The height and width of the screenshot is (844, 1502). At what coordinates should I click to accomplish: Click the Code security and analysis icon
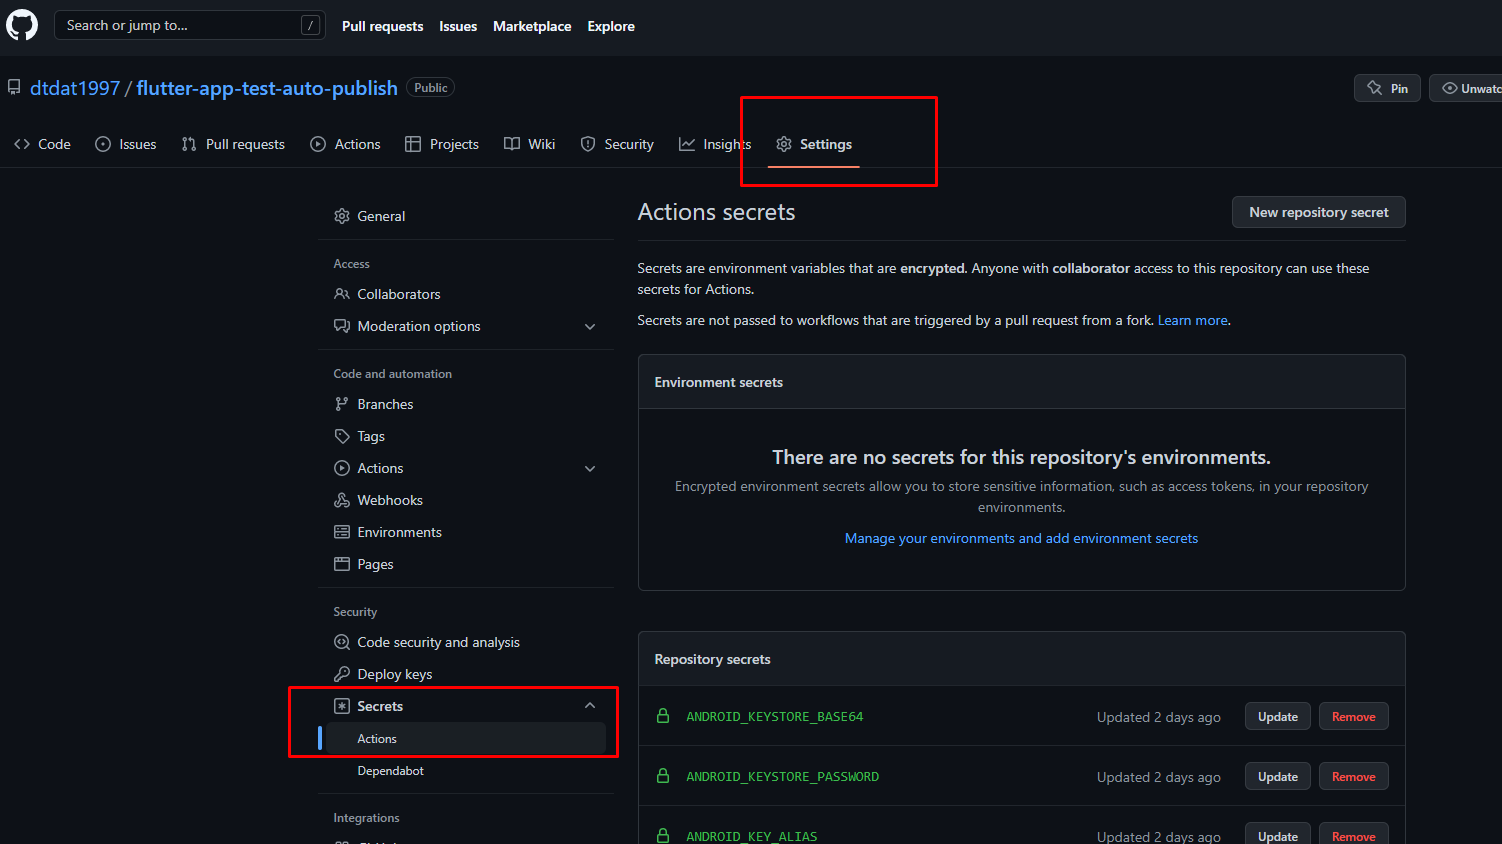tap(342, 642)
